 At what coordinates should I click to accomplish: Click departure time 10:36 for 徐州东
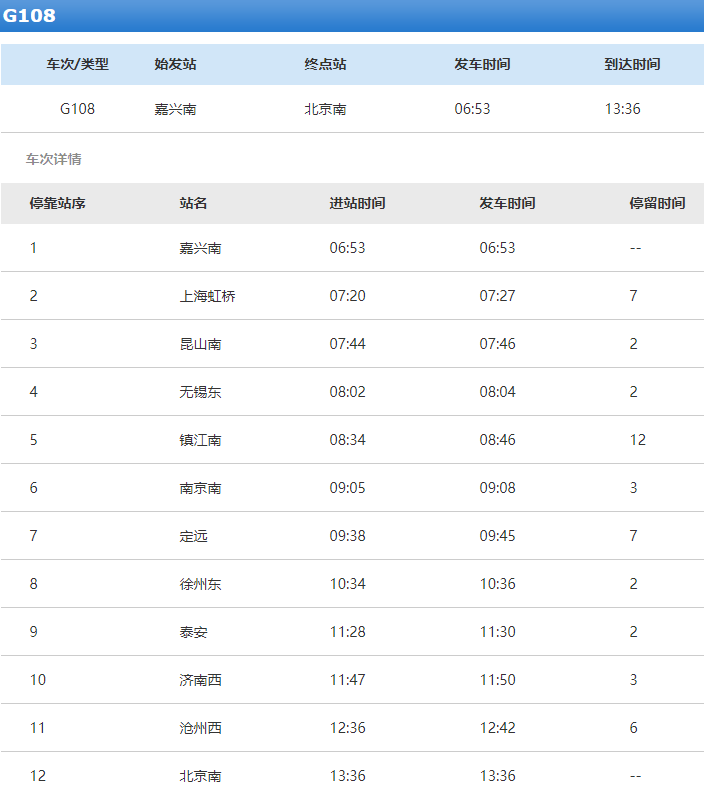[x=497, y=583]
